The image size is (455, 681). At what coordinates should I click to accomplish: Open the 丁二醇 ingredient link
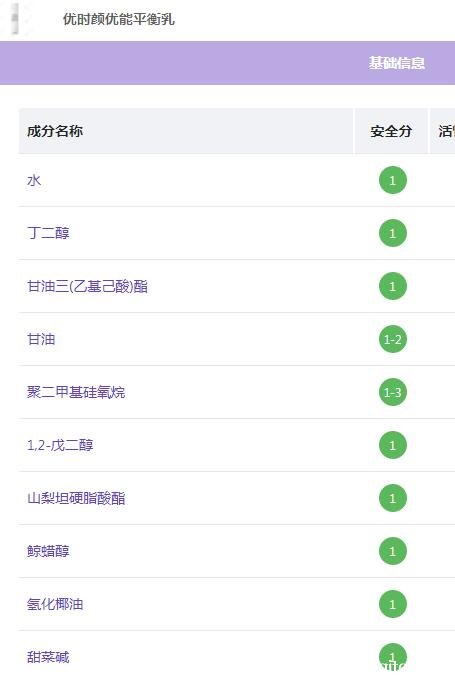click(x=48, y=233)
